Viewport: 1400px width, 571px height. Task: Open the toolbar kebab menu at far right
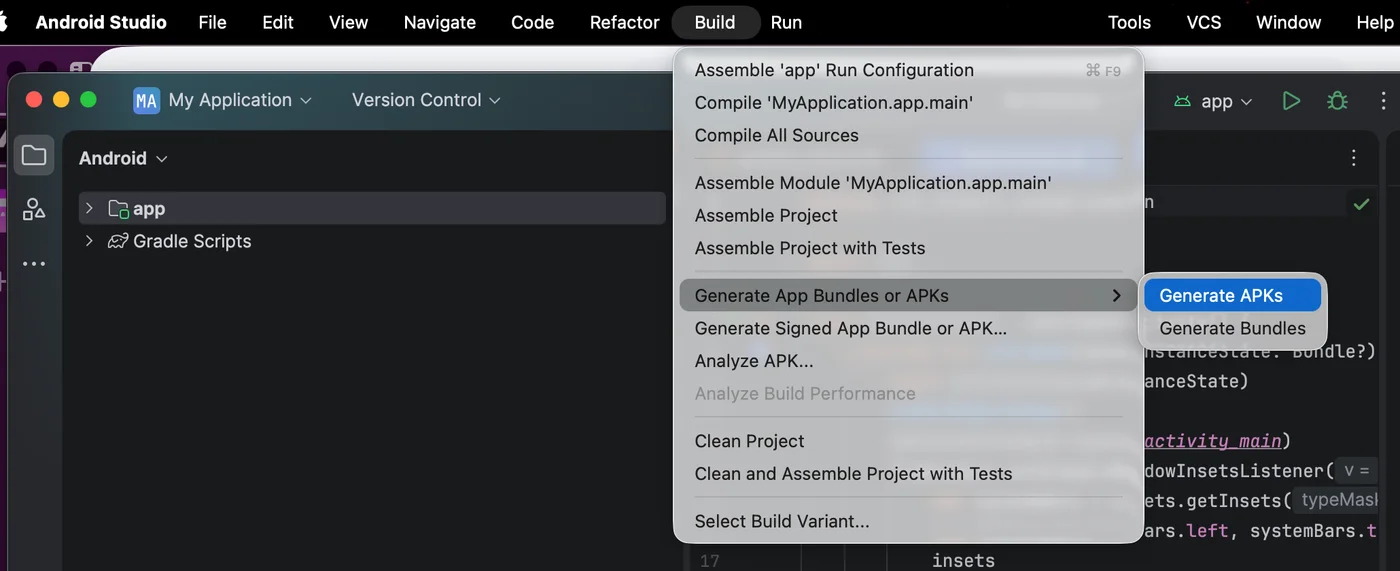(x=1383, y=101)
